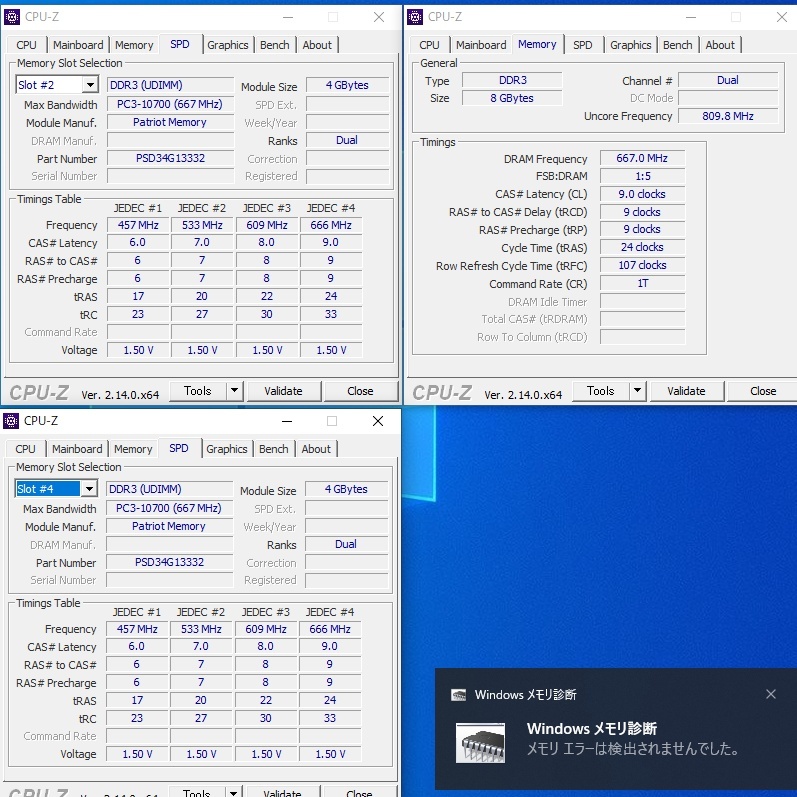Image resolution: width=797 pixels, height=797 pixels.
Task: Dismiss the Windows memory diagnostic notification
Action: point(771,694)
